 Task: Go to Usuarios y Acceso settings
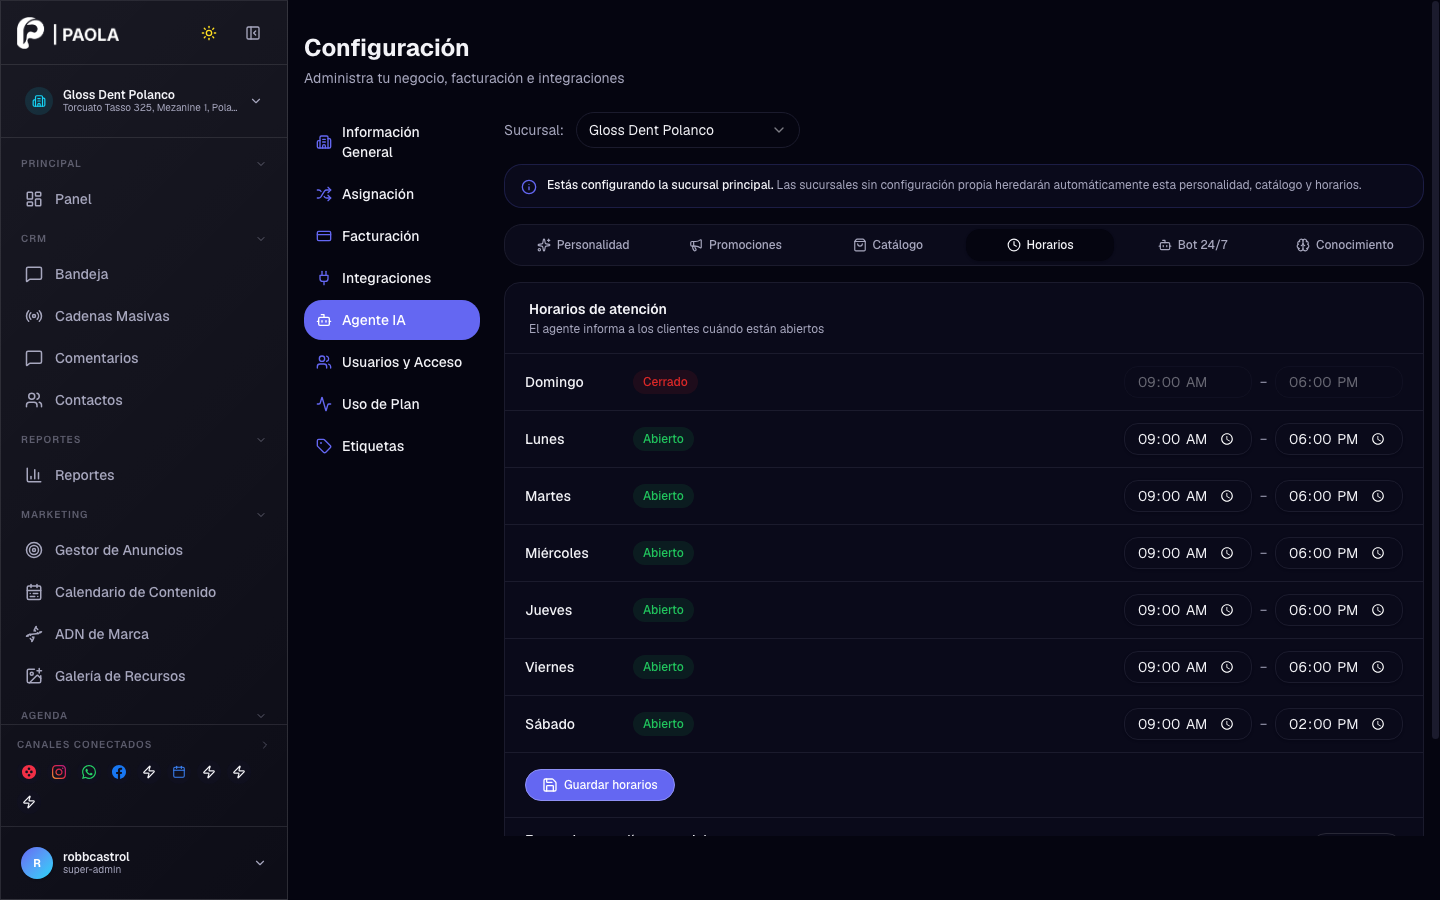(392, 362)
